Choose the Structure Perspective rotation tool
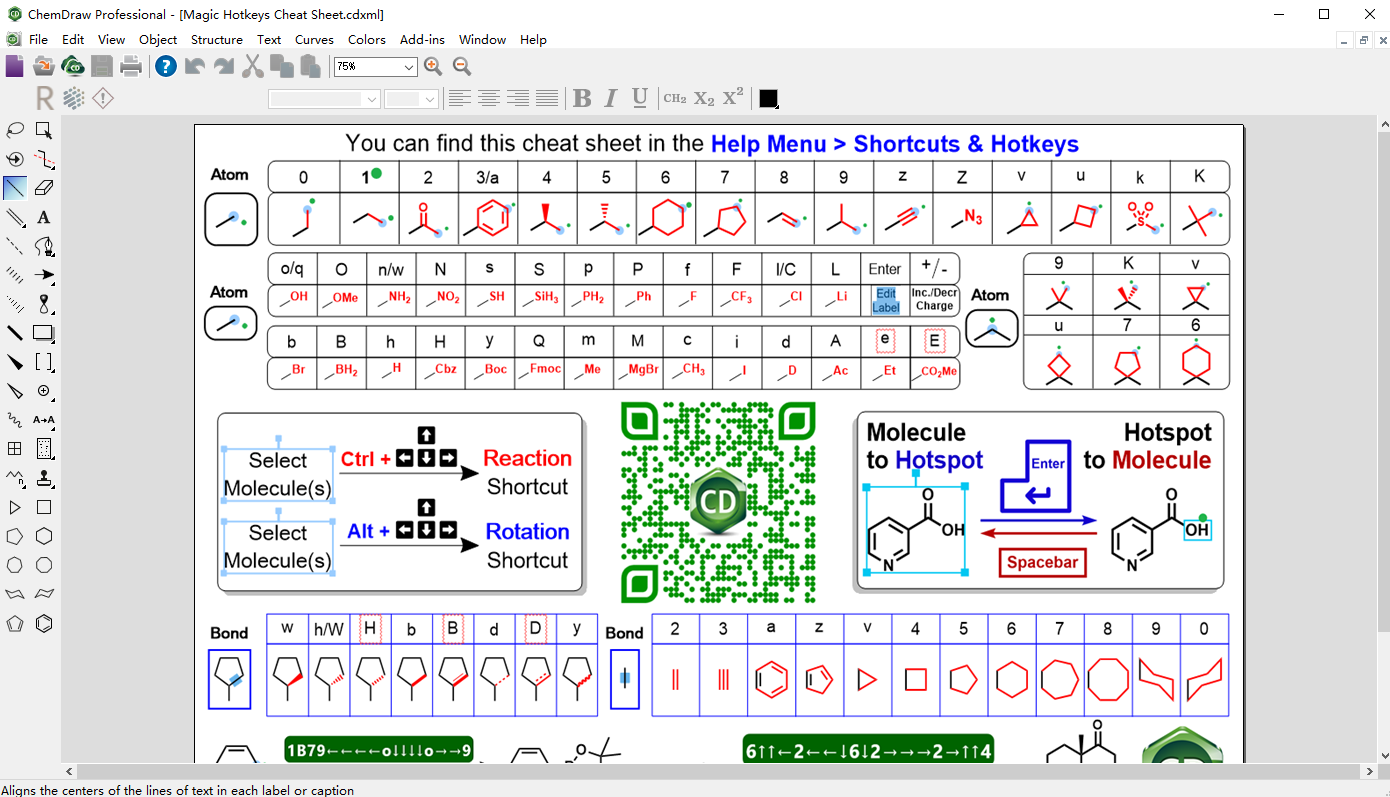Screen dimensions: 1390x797 pos(15,158)
